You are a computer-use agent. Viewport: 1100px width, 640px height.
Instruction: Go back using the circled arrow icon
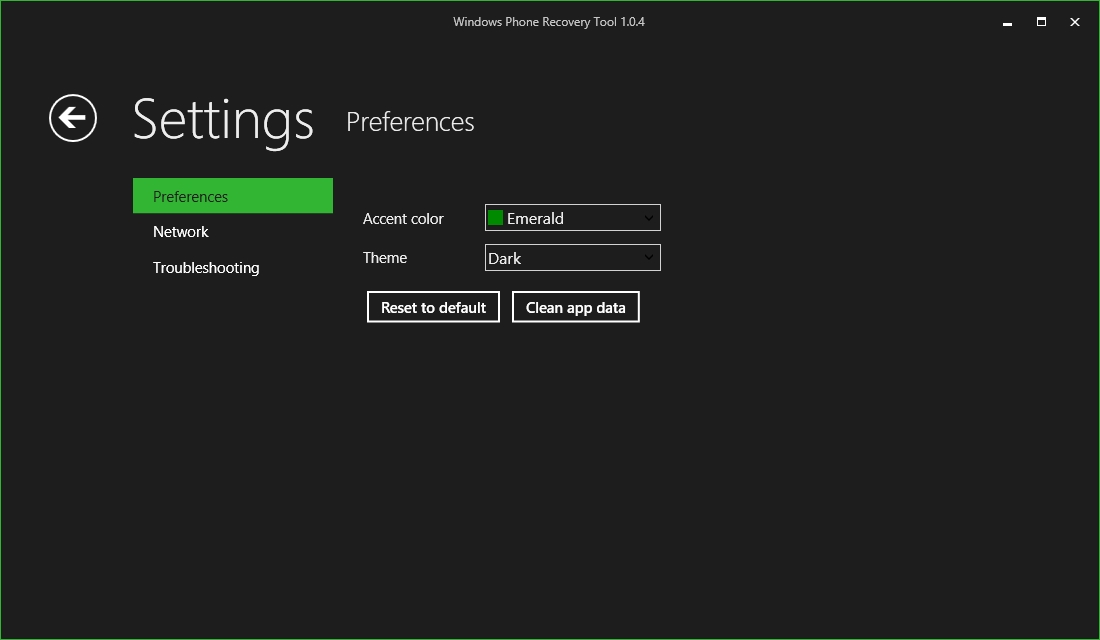click(x=73, y=118)
